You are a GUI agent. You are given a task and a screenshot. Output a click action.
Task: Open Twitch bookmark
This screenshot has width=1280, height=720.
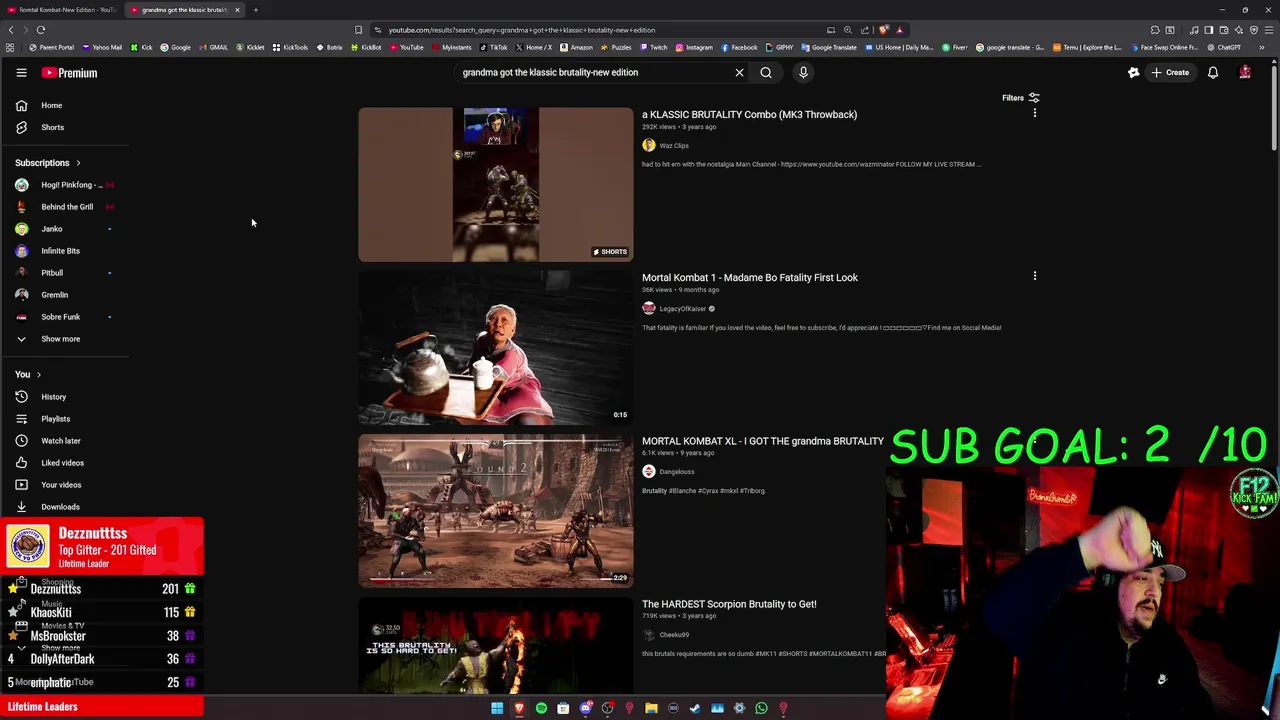point(653,47)
